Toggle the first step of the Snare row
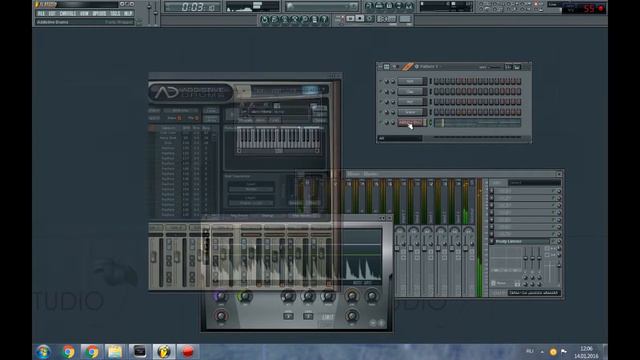This screenshot has height=360, width=640. [x=436, y=112]
